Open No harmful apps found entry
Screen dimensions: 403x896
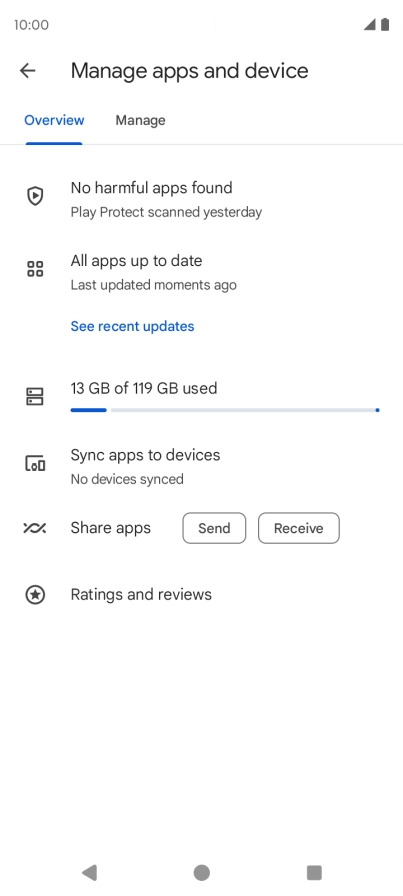coord(201,199)
